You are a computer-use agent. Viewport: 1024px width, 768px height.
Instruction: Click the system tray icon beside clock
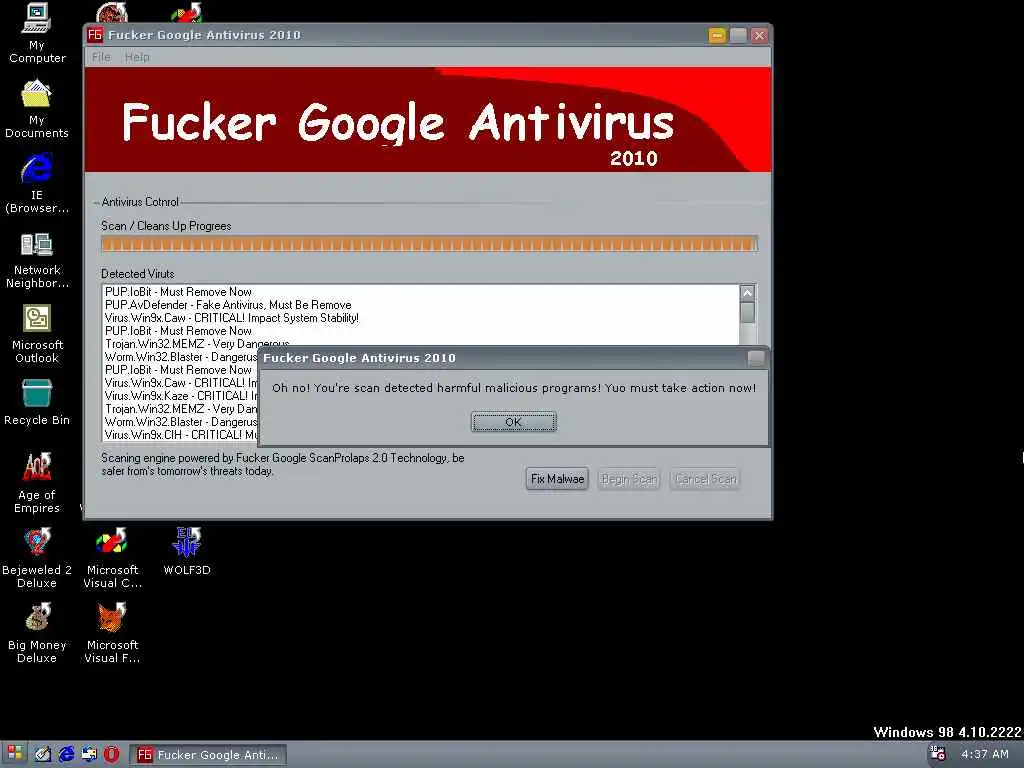(938, 754)
